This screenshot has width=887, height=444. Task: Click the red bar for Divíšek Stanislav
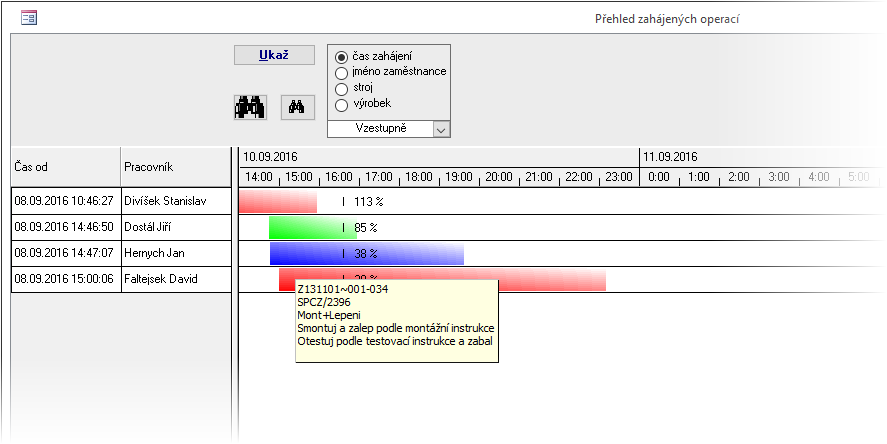point(277,201)
